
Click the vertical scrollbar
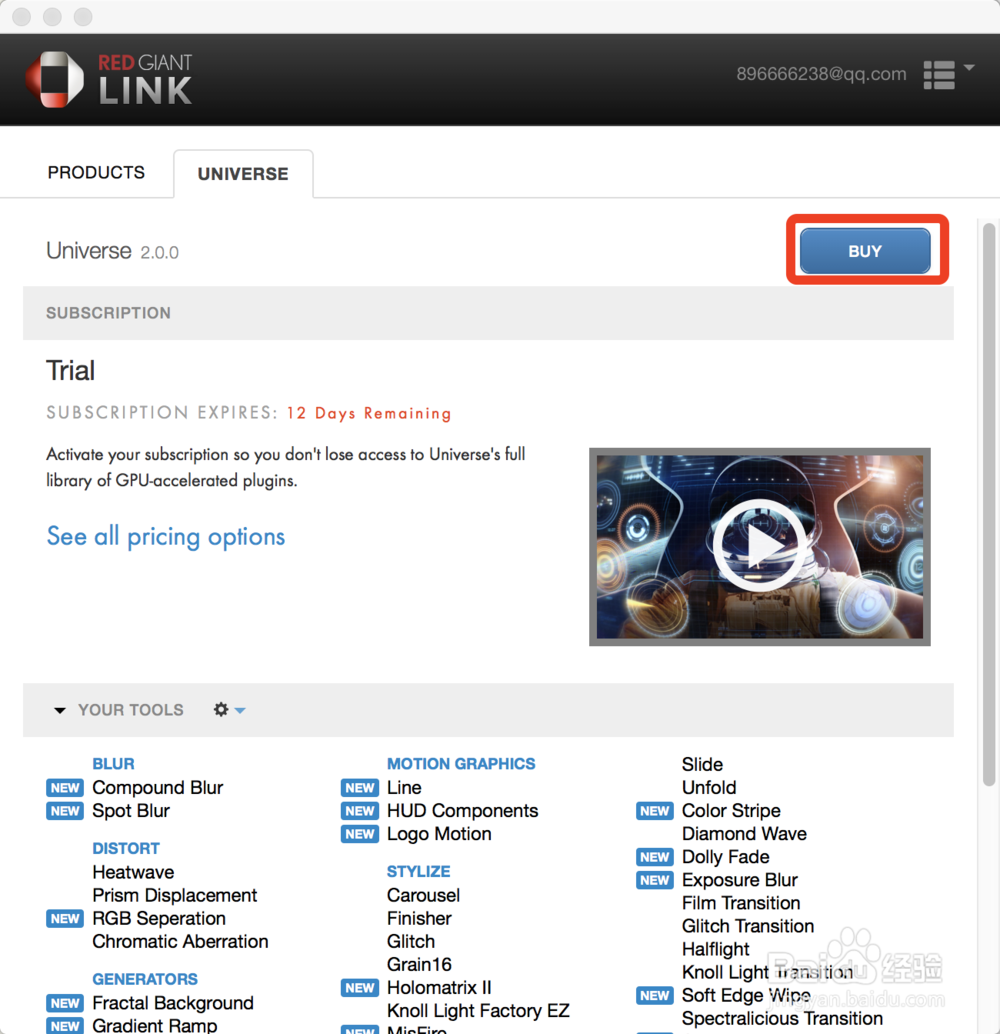[x=988, y=504]
